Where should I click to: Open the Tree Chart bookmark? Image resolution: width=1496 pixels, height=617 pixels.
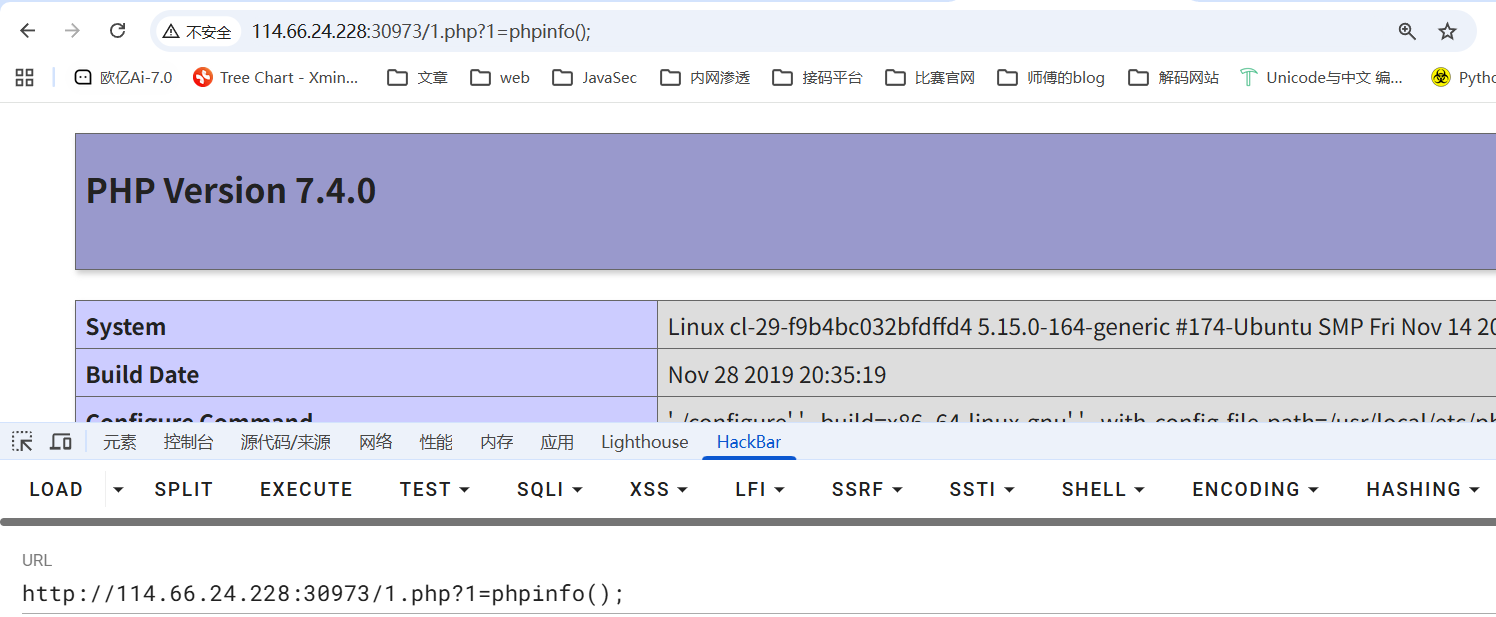[276, 77]
